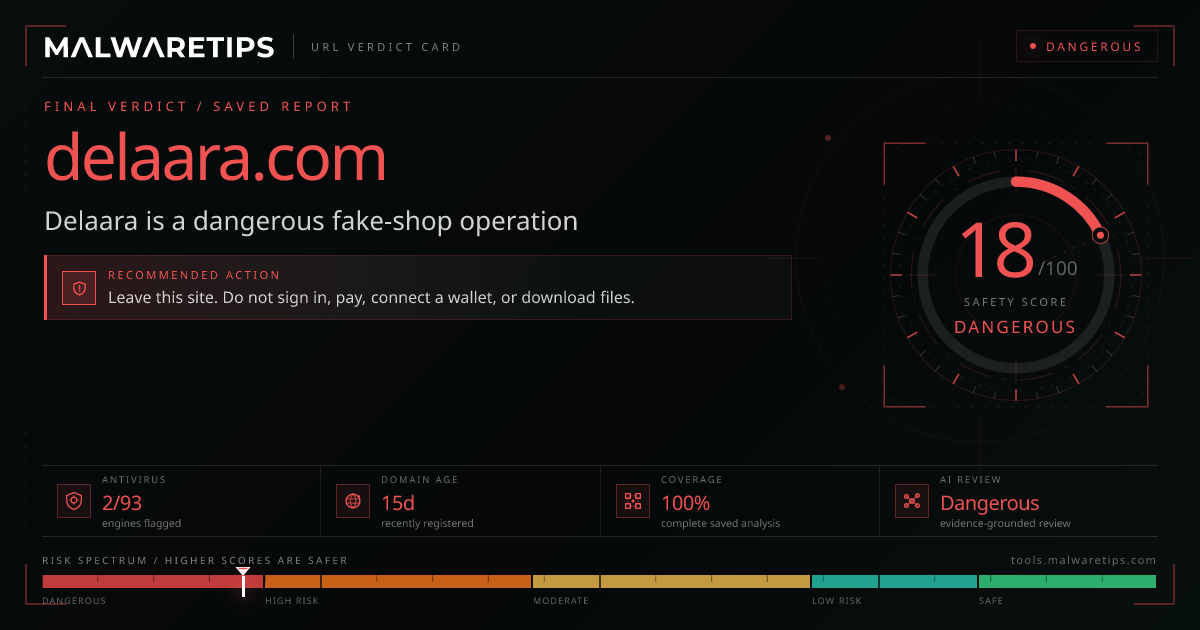Image resolution: width=1200 pixels, height=630 pixels.
Task: Click the 'engines flagged' caption
Action: [x=141, y=523]
